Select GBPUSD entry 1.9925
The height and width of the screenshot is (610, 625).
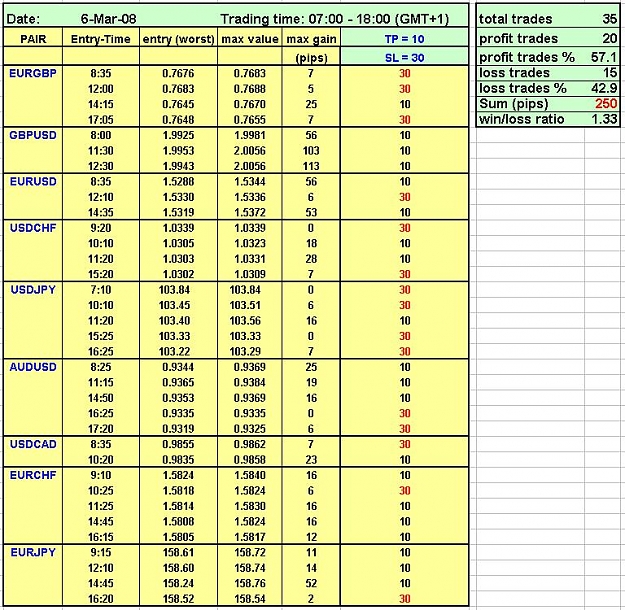click(x=178, y=135)
